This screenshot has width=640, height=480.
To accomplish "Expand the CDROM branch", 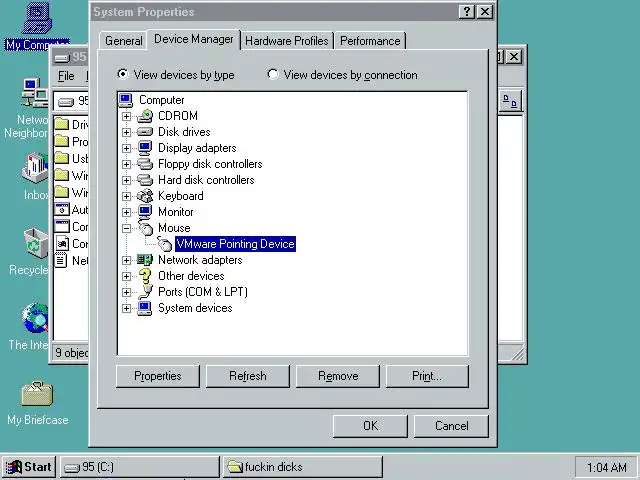I will [x=126, y=116].
